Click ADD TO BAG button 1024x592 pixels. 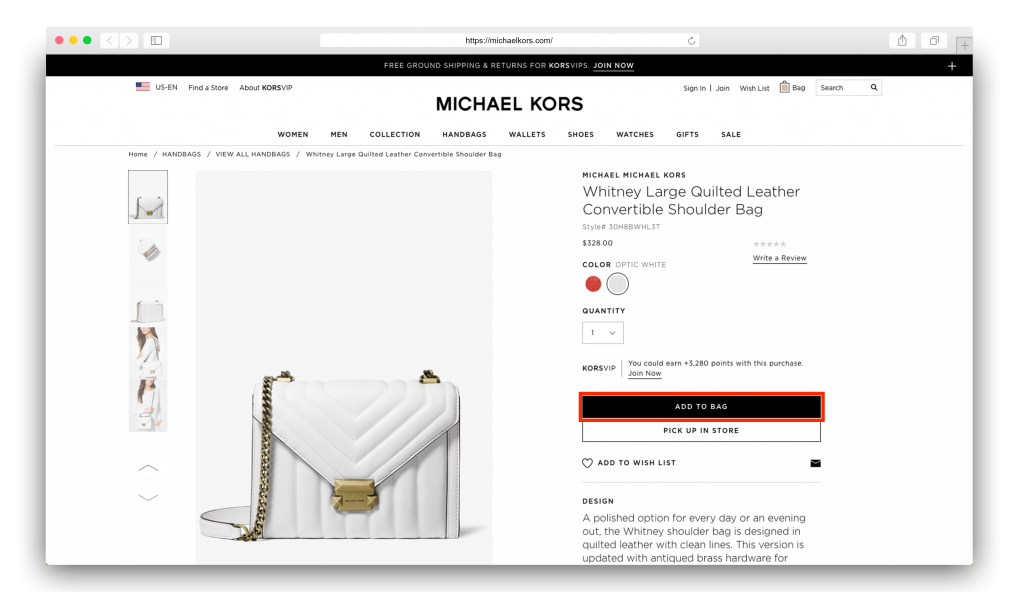(x=701, y=406)
